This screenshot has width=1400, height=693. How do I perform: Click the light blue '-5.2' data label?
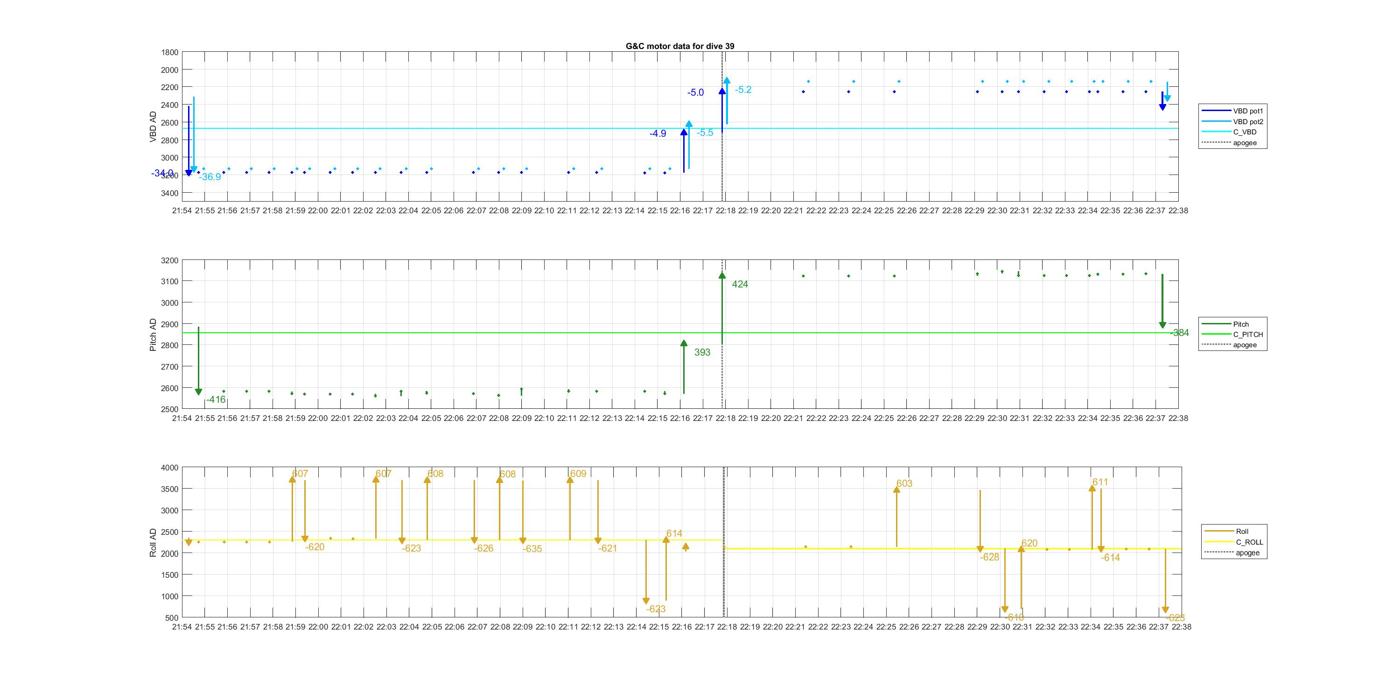pos(743,90)
